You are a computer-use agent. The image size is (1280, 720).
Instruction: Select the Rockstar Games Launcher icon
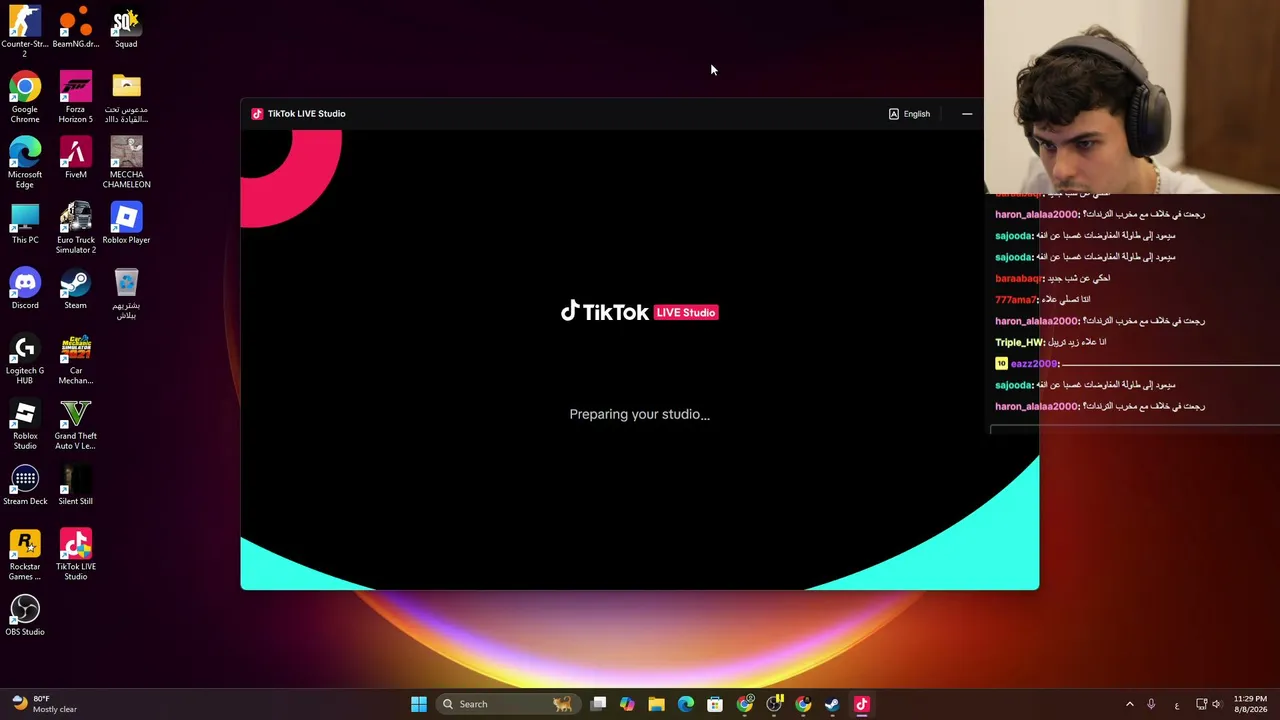point(25,554)
